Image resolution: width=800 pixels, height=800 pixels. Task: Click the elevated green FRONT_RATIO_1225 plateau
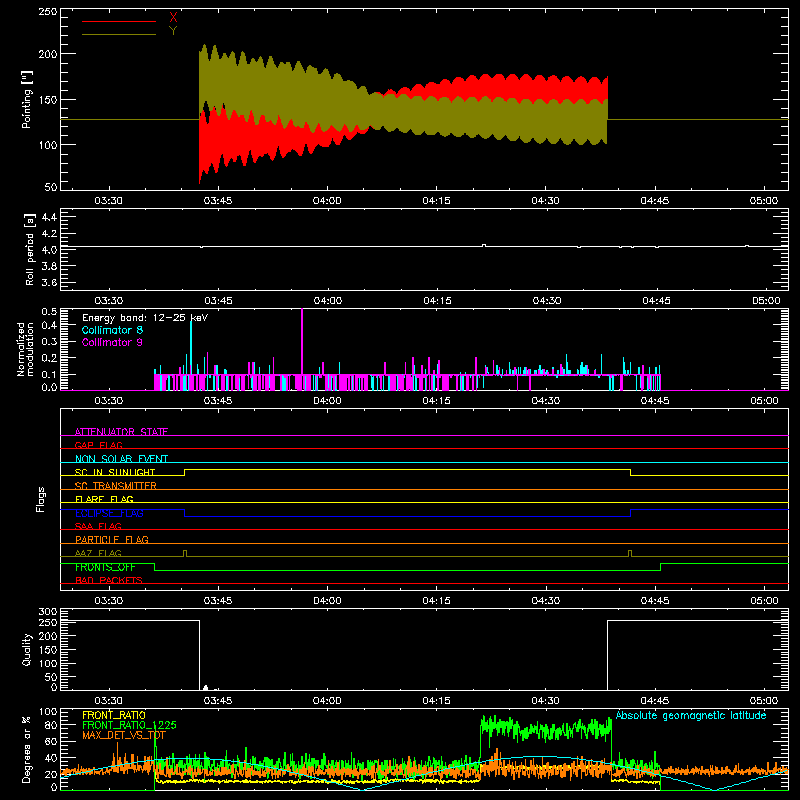(545, 729)
